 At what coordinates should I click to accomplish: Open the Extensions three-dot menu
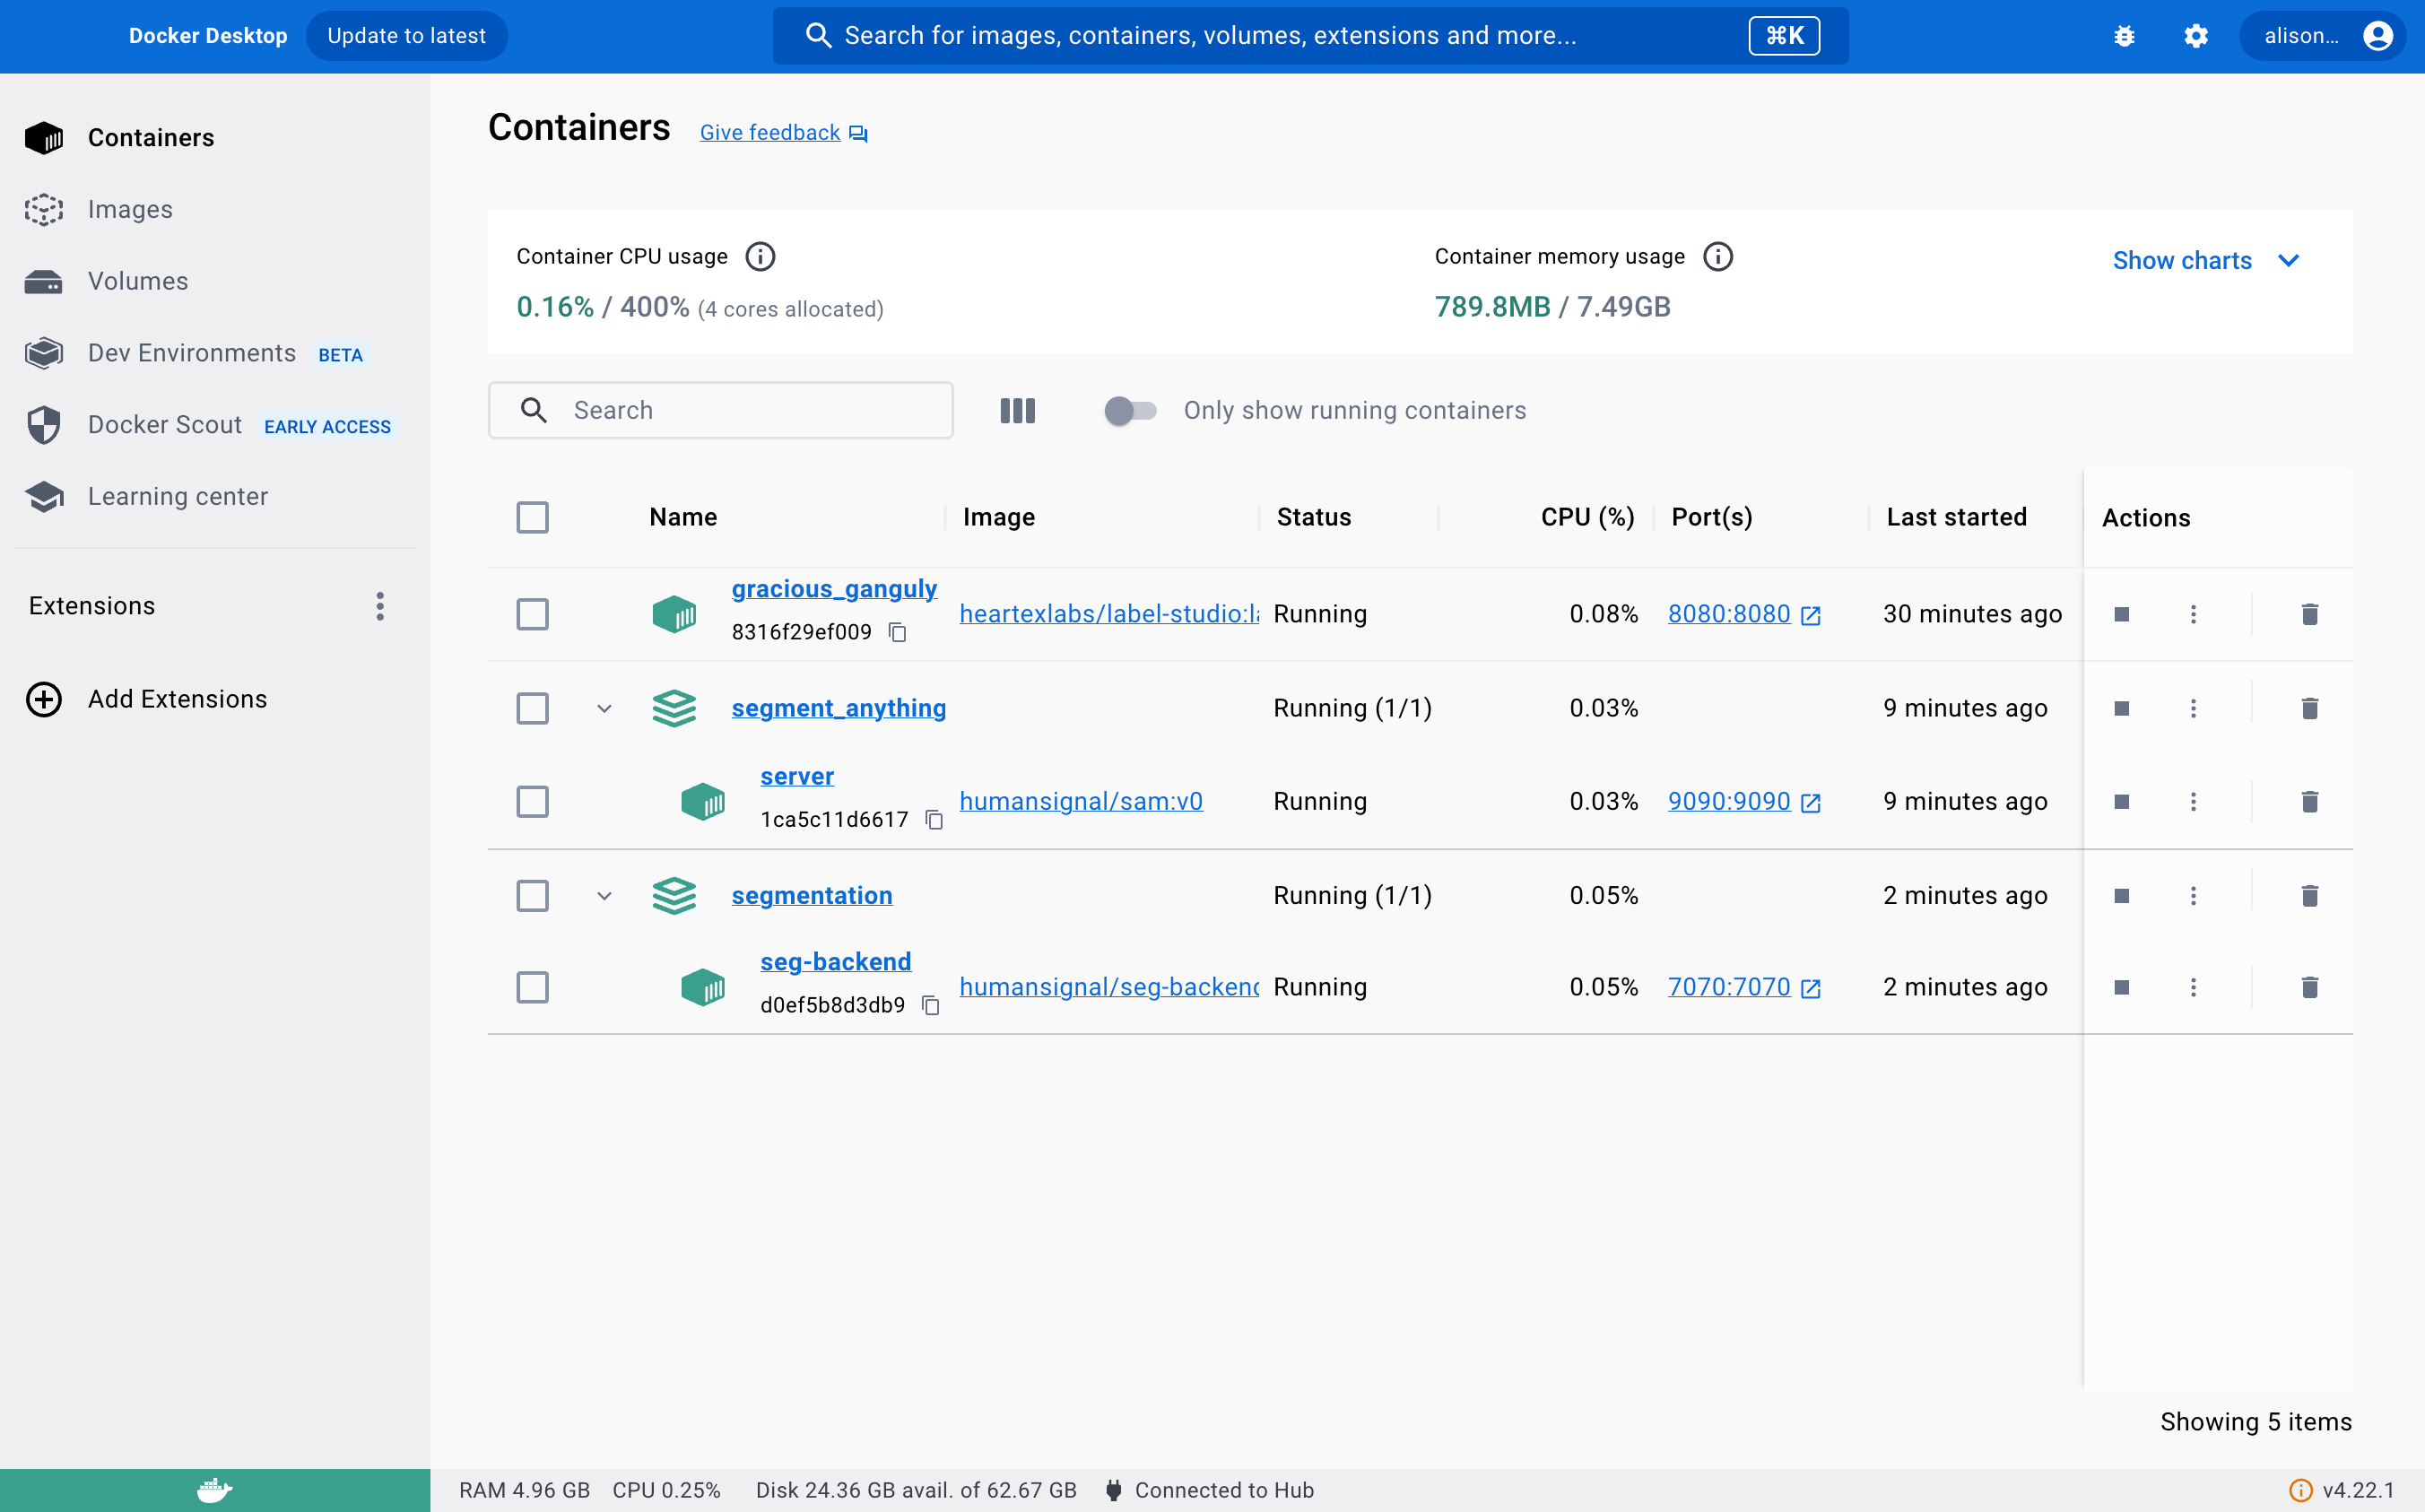(x=379, y=606)
